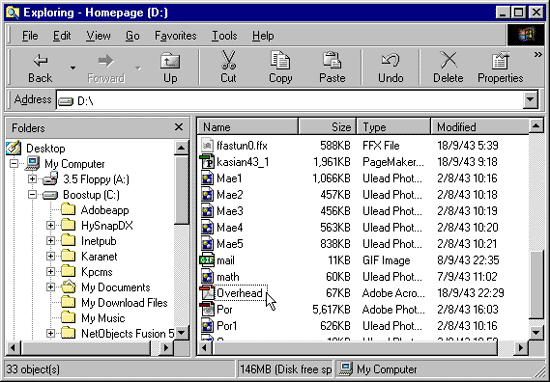
Task: Click the 588KB size of ffastun0.ffx
Action: tap(335, 145)
